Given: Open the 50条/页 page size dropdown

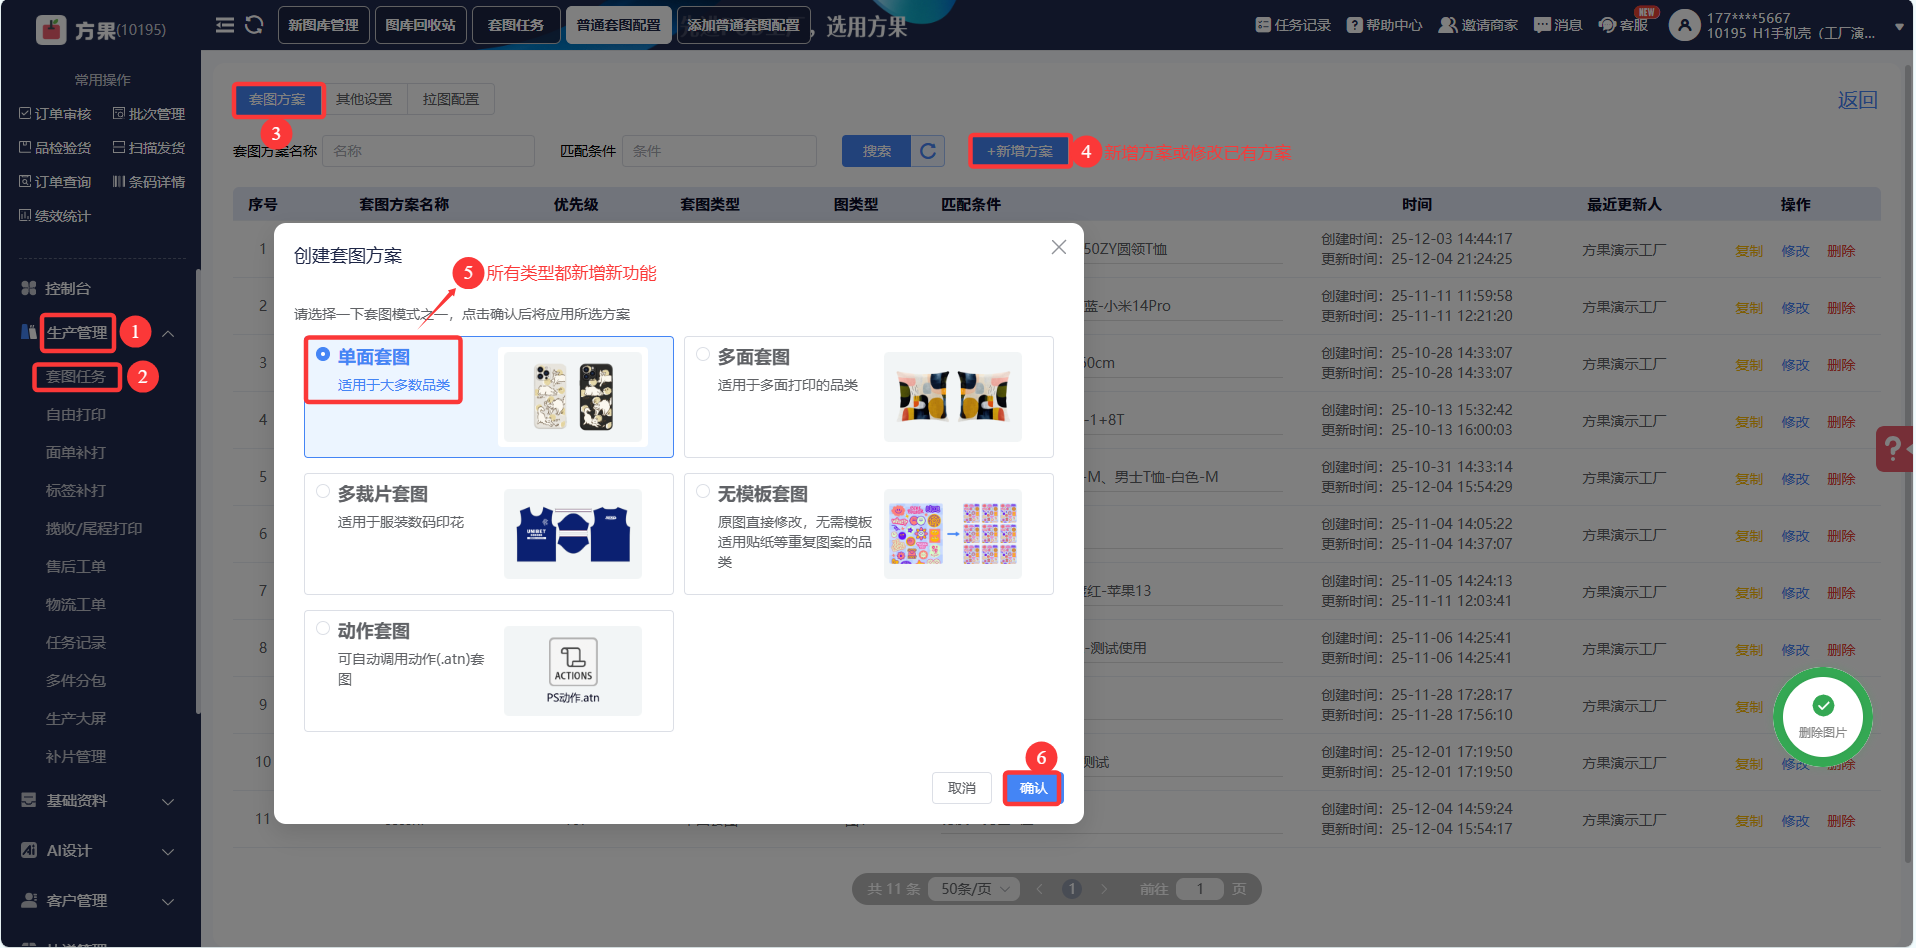Looking at the screenshot, I should click(975, 889).
